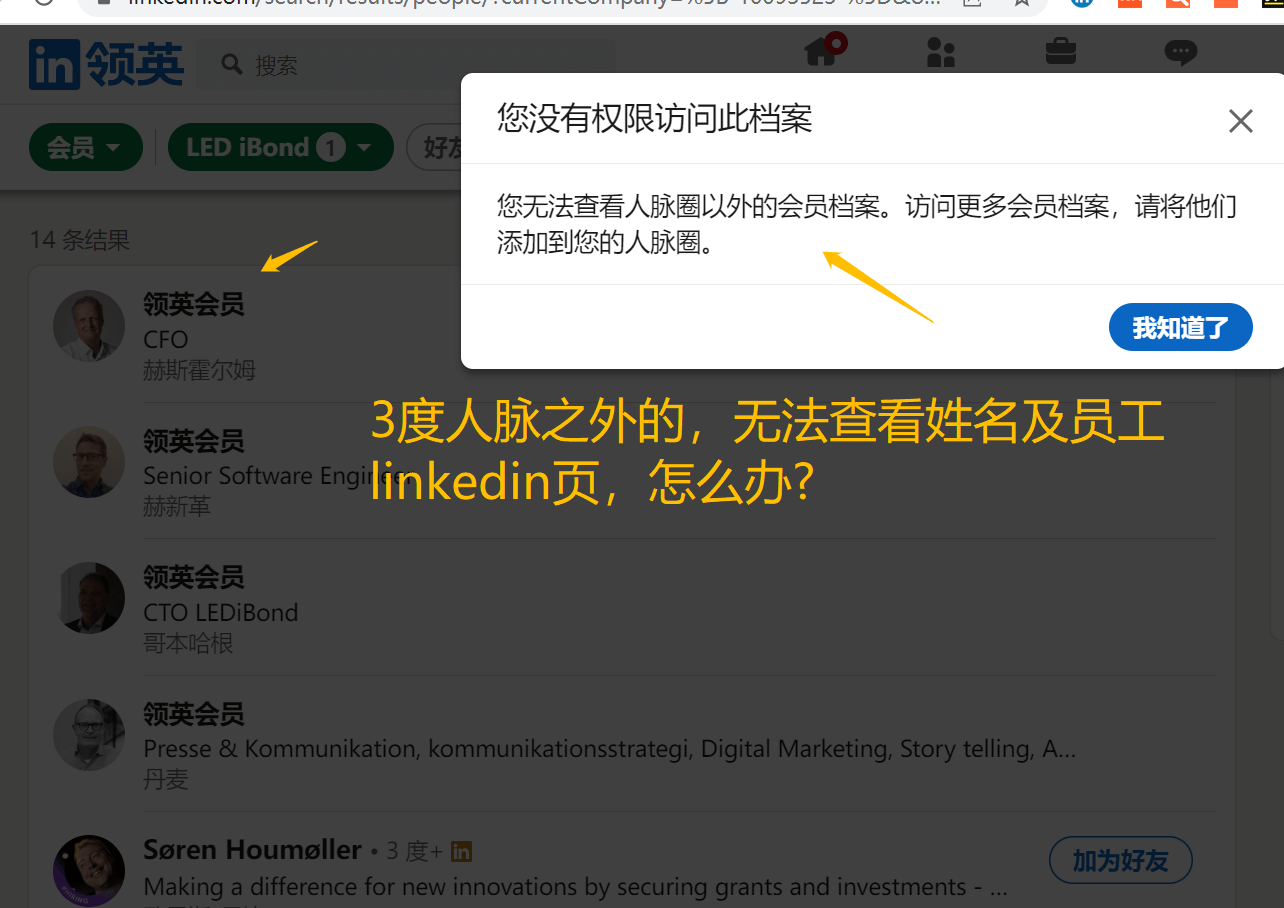Click the CFO member's profile photo

[x=88, y=326]
